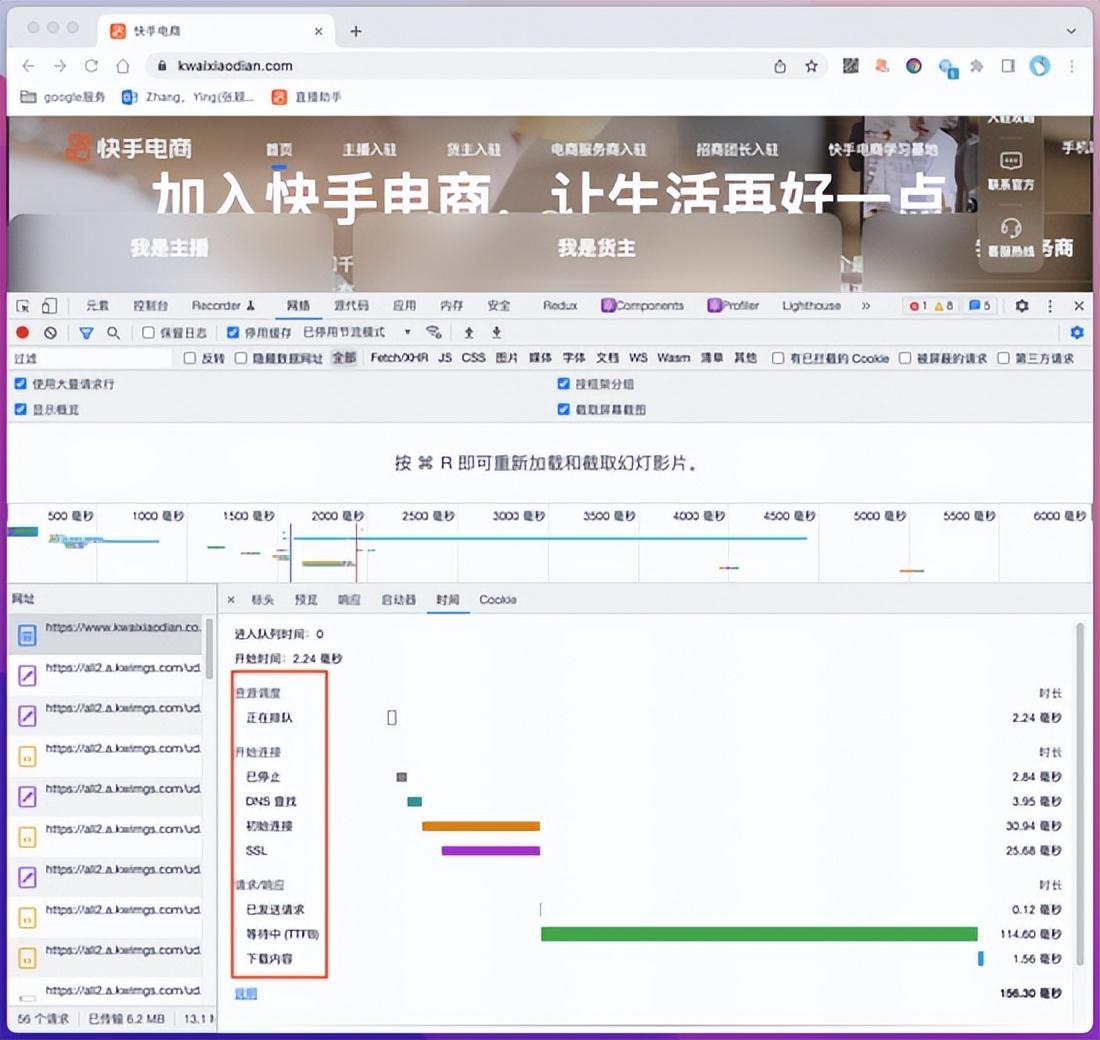
Task: Click the browser forward arrow
Action: point(60,66)
